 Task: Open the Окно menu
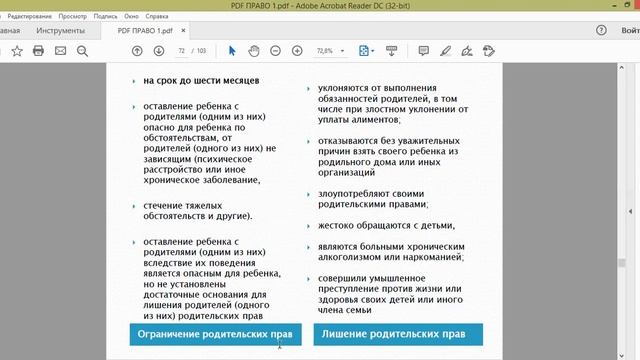[131, 16]
